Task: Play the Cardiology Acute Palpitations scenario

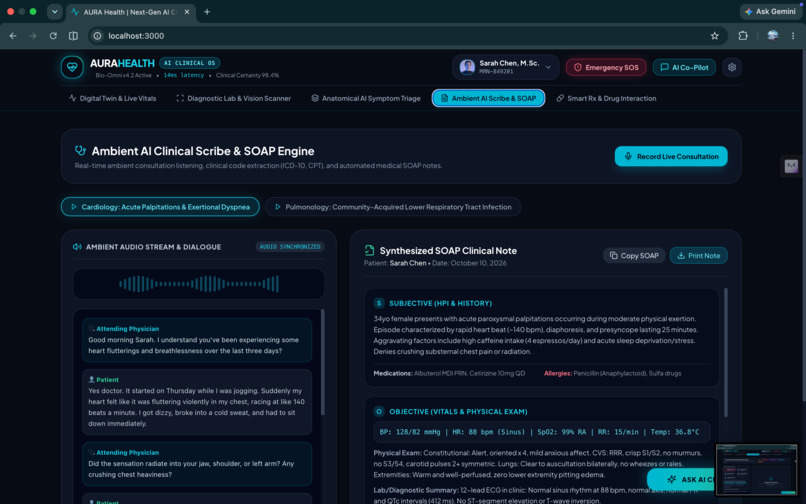Action: 160,207
